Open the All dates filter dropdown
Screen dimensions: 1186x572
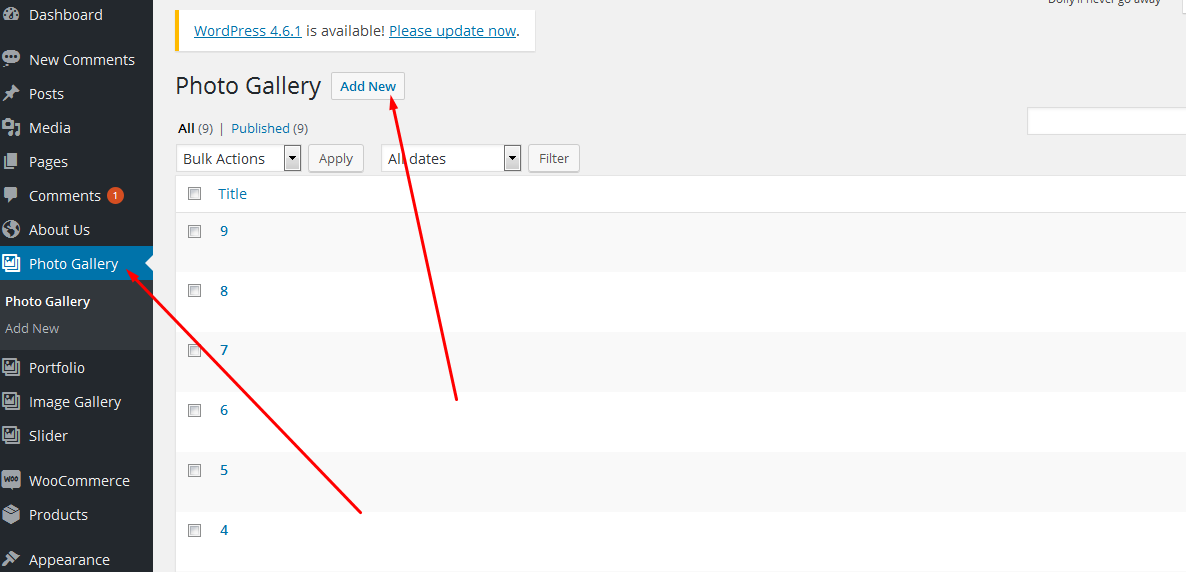(x=452, y=159)
